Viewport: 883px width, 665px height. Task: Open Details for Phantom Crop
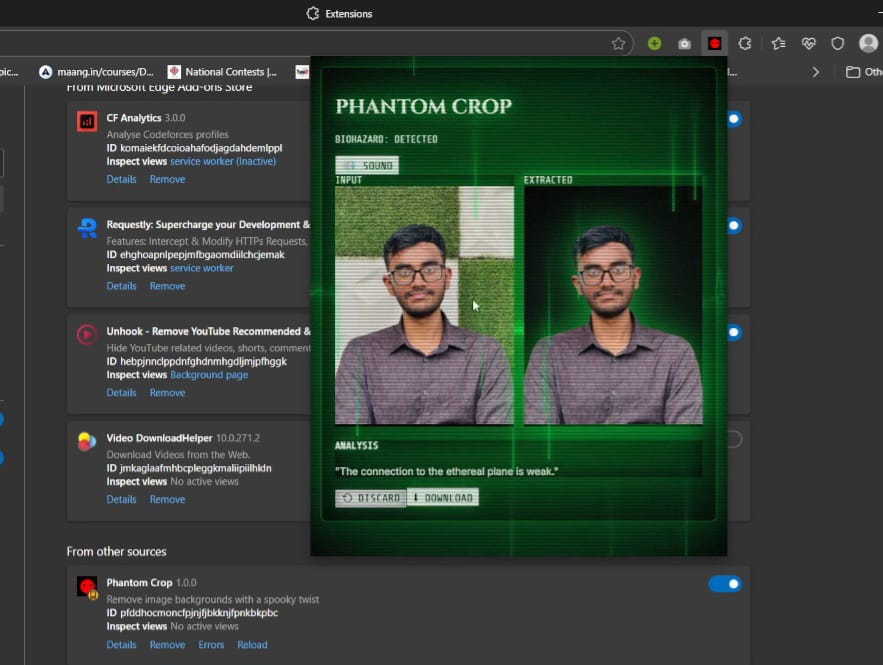tap(122, 645)
